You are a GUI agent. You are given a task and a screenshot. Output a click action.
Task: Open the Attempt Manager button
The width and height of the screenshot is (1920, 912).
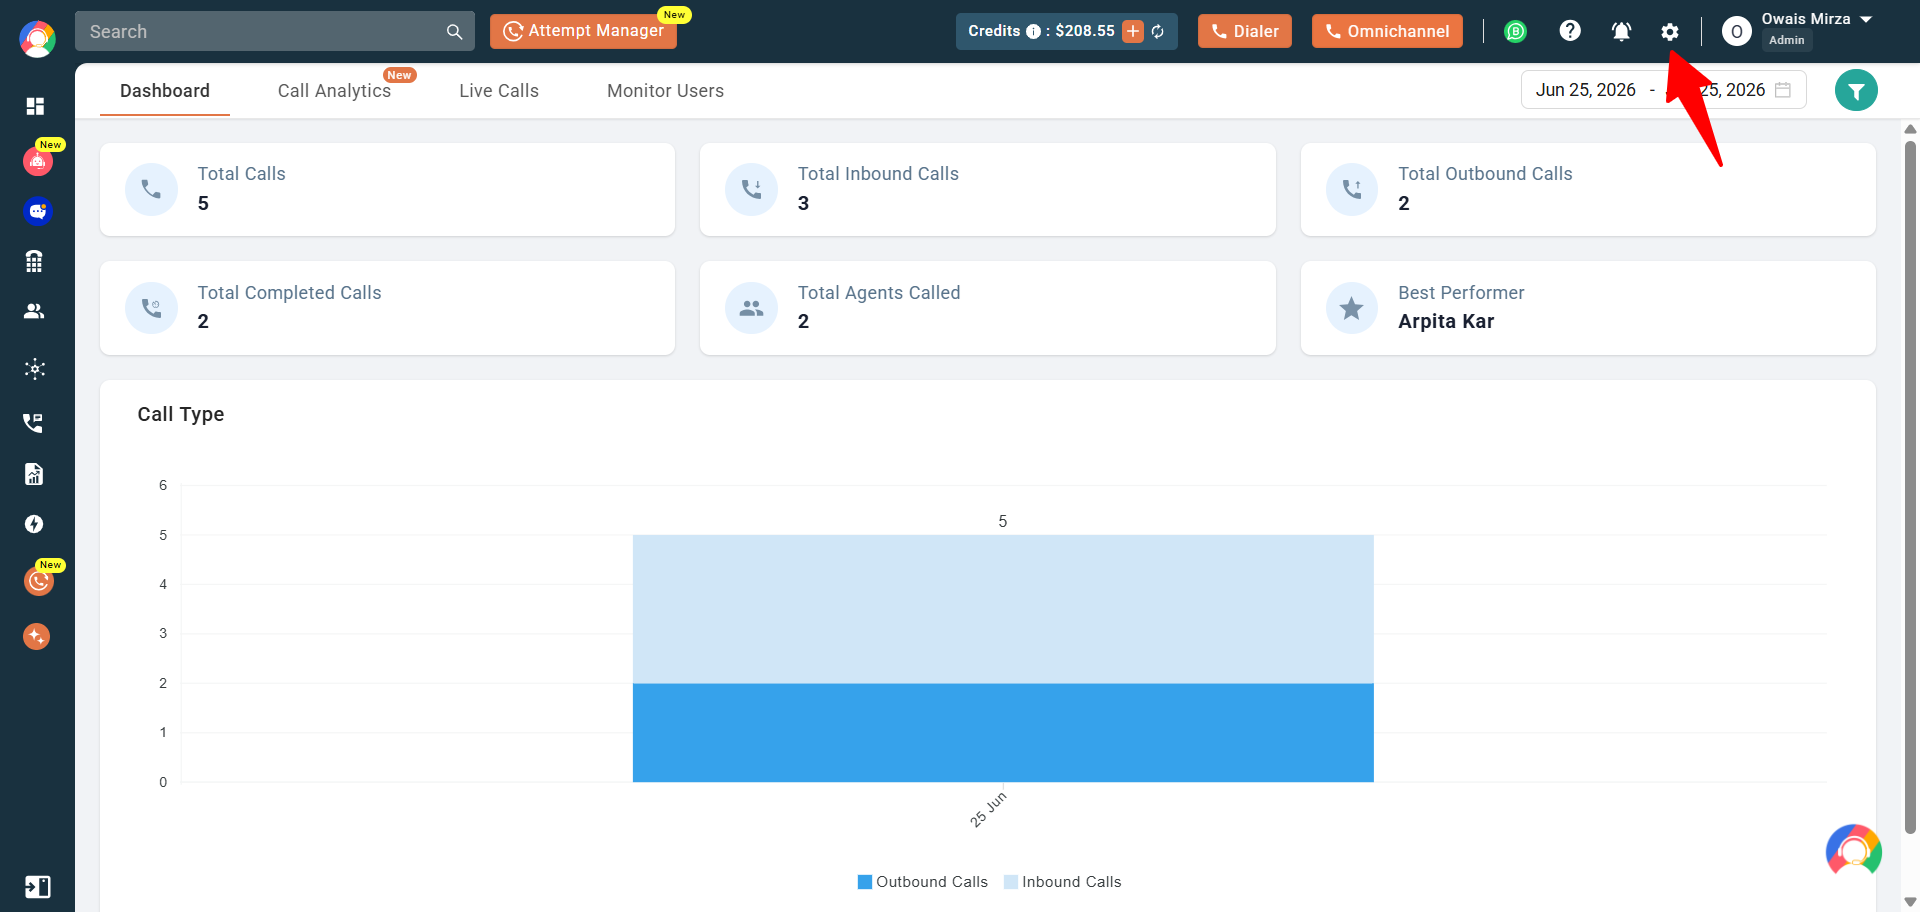point(583,31)
